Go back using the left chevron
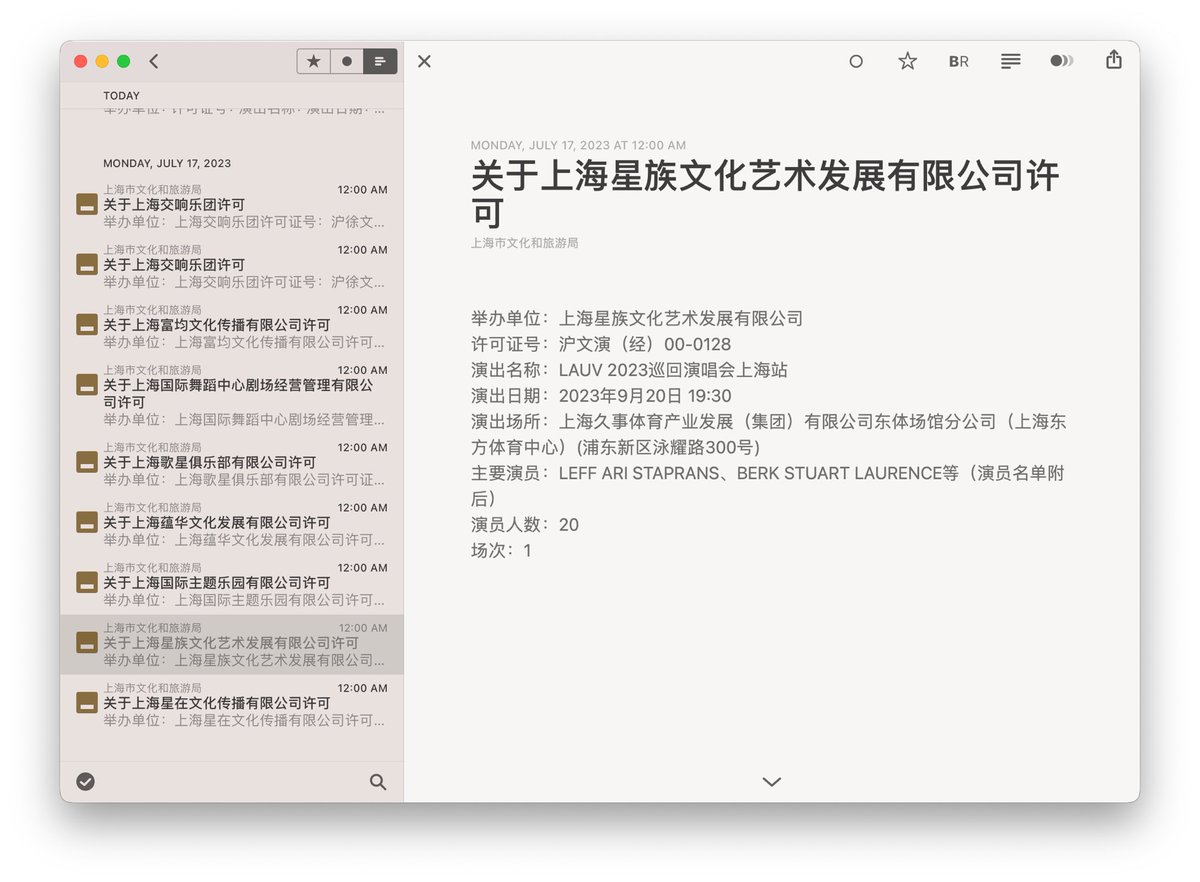Image resolution: width=1200 pixels, height=882 pixels. coord(154,61)
